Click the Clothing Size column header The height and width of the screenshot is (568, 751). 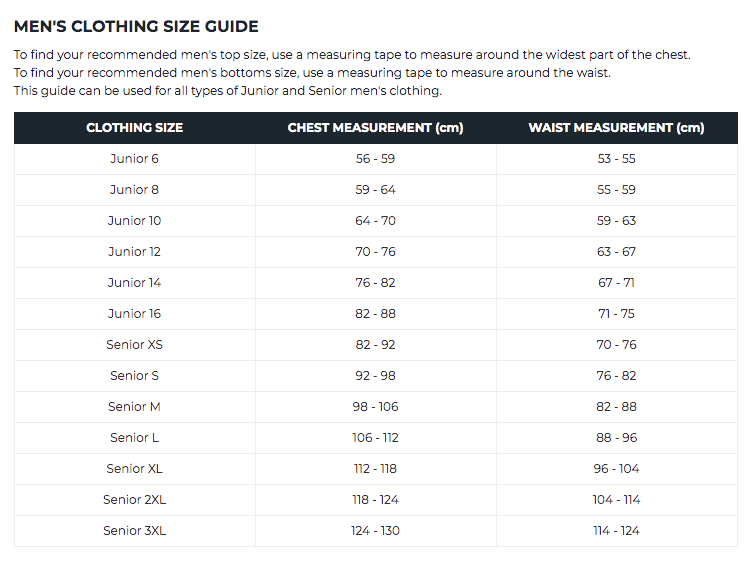coord(134,128)
